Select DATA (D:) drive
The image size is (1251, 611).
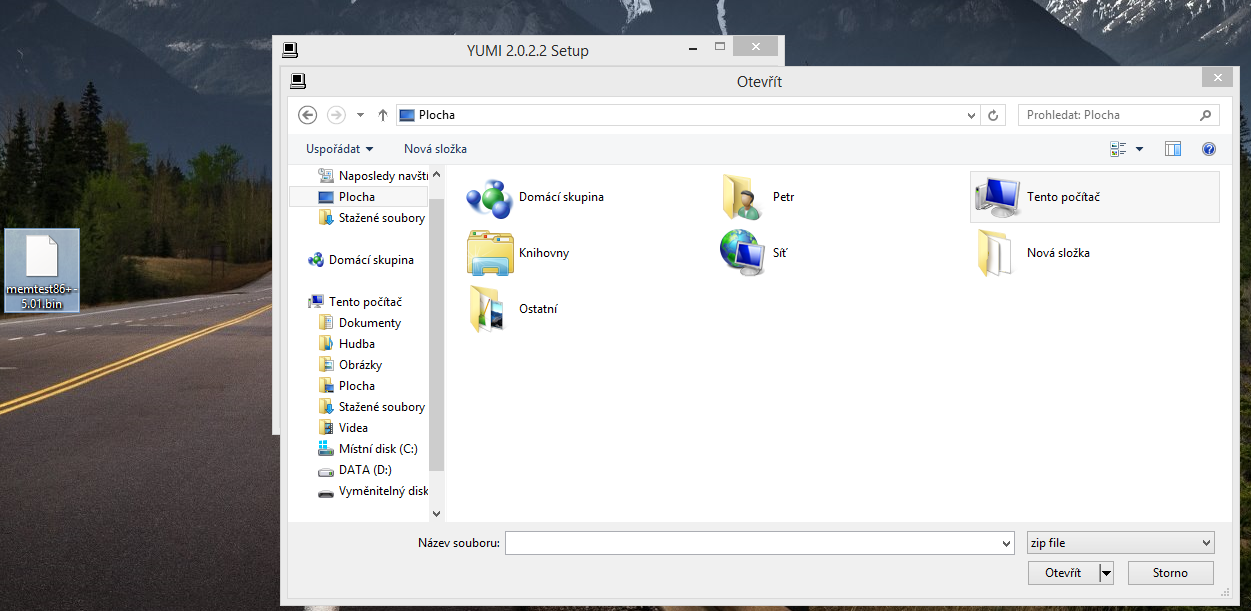tap(355, 470)
